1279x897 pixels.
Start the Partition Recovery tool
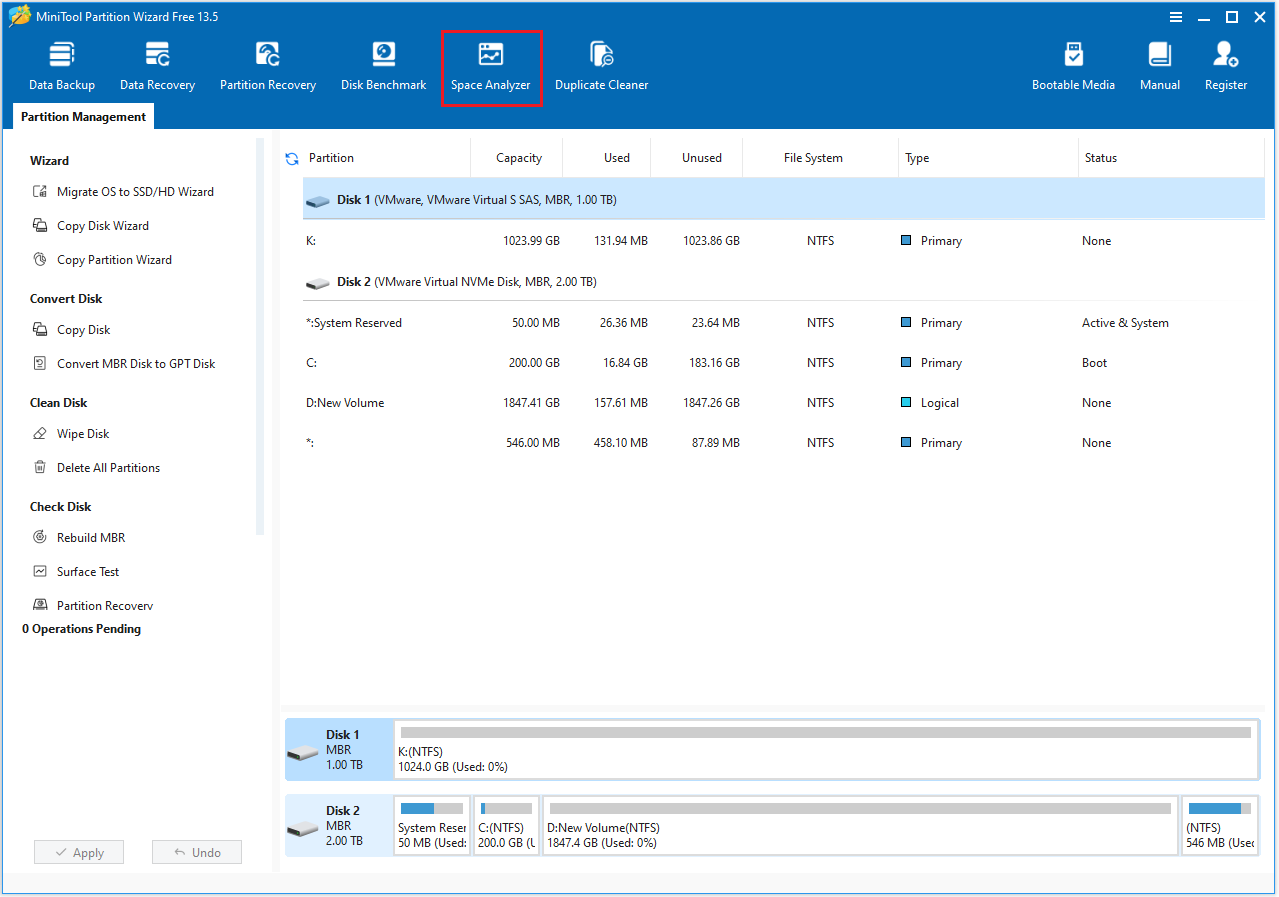(267, 64)
